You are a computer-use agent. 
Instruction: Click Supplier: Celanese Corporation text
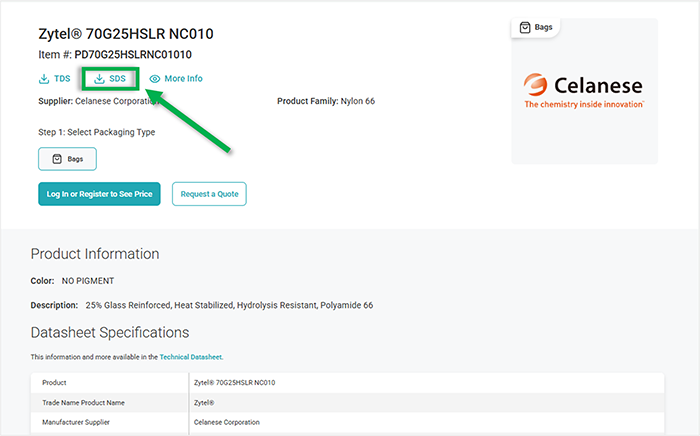point(98,101)
